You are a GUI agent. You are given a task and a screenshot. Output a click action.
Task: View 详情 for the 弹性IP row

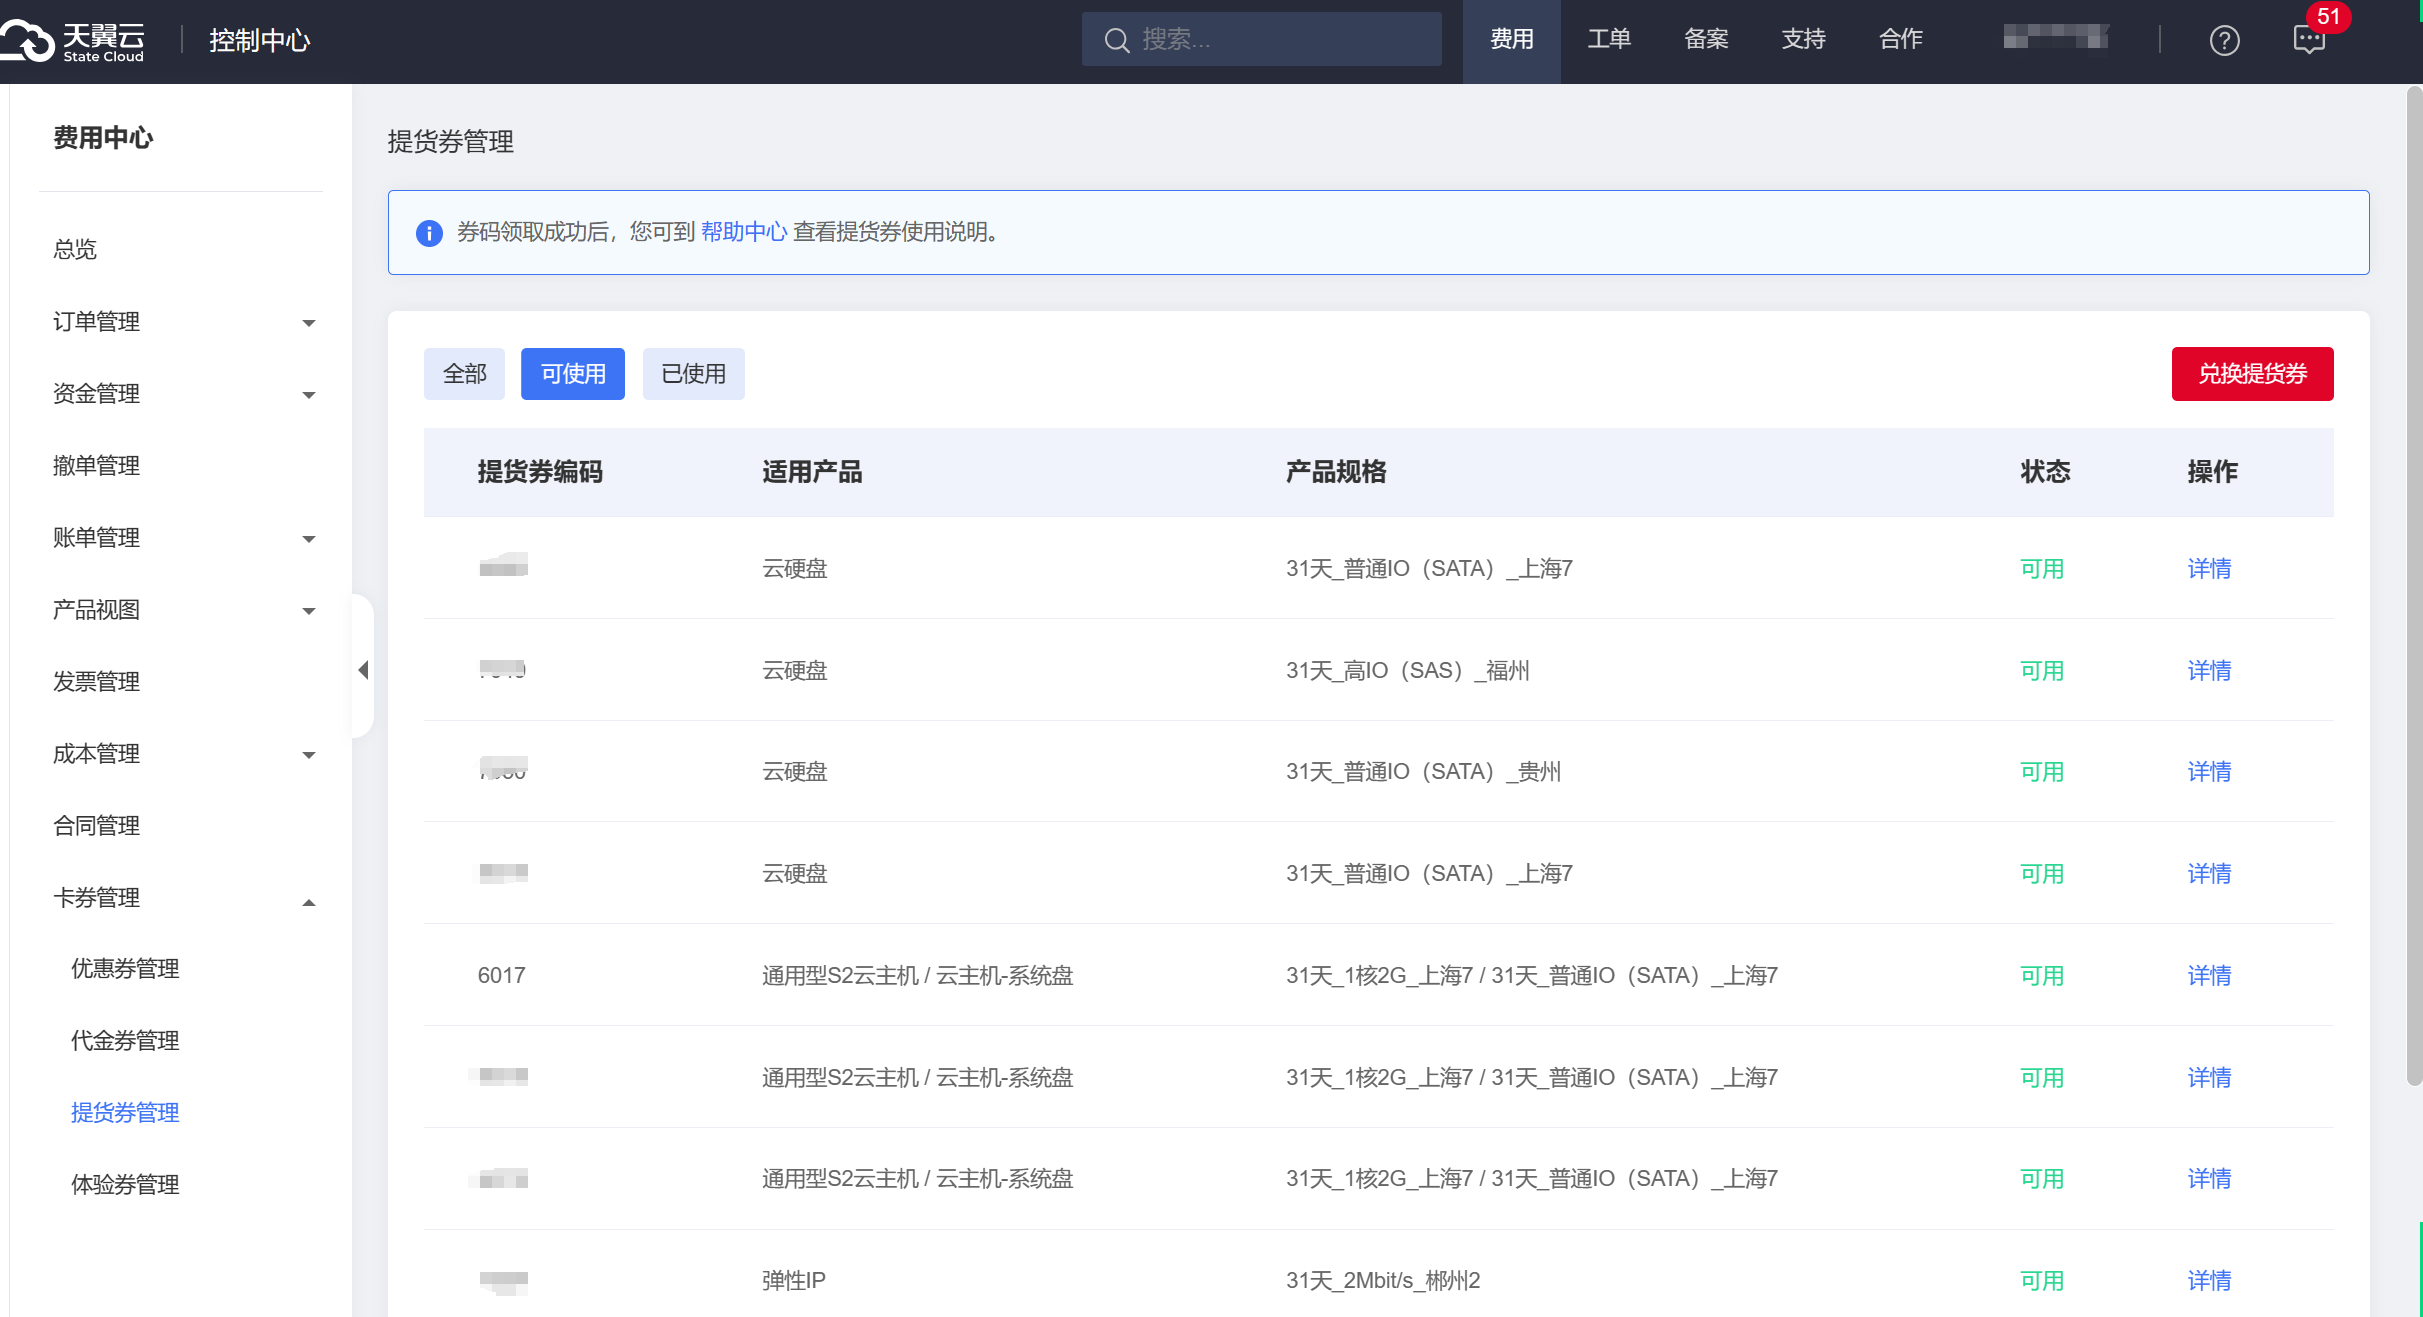point(2209,1281)
